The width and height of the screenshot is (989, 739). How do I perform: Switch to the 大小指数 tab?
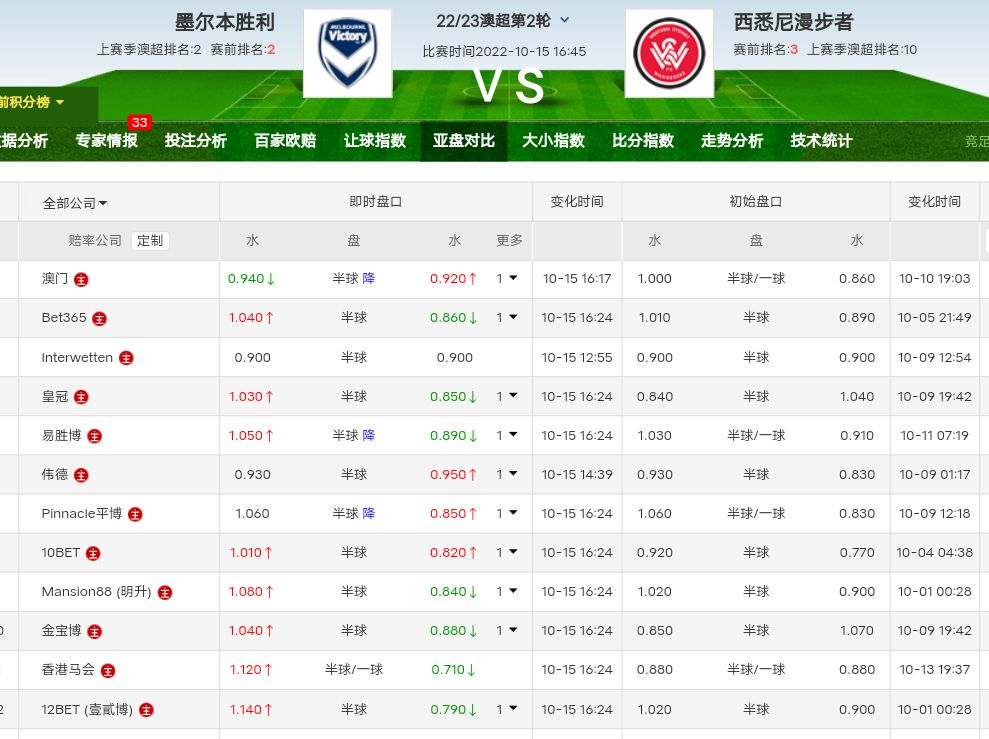[x=553, y=141]
